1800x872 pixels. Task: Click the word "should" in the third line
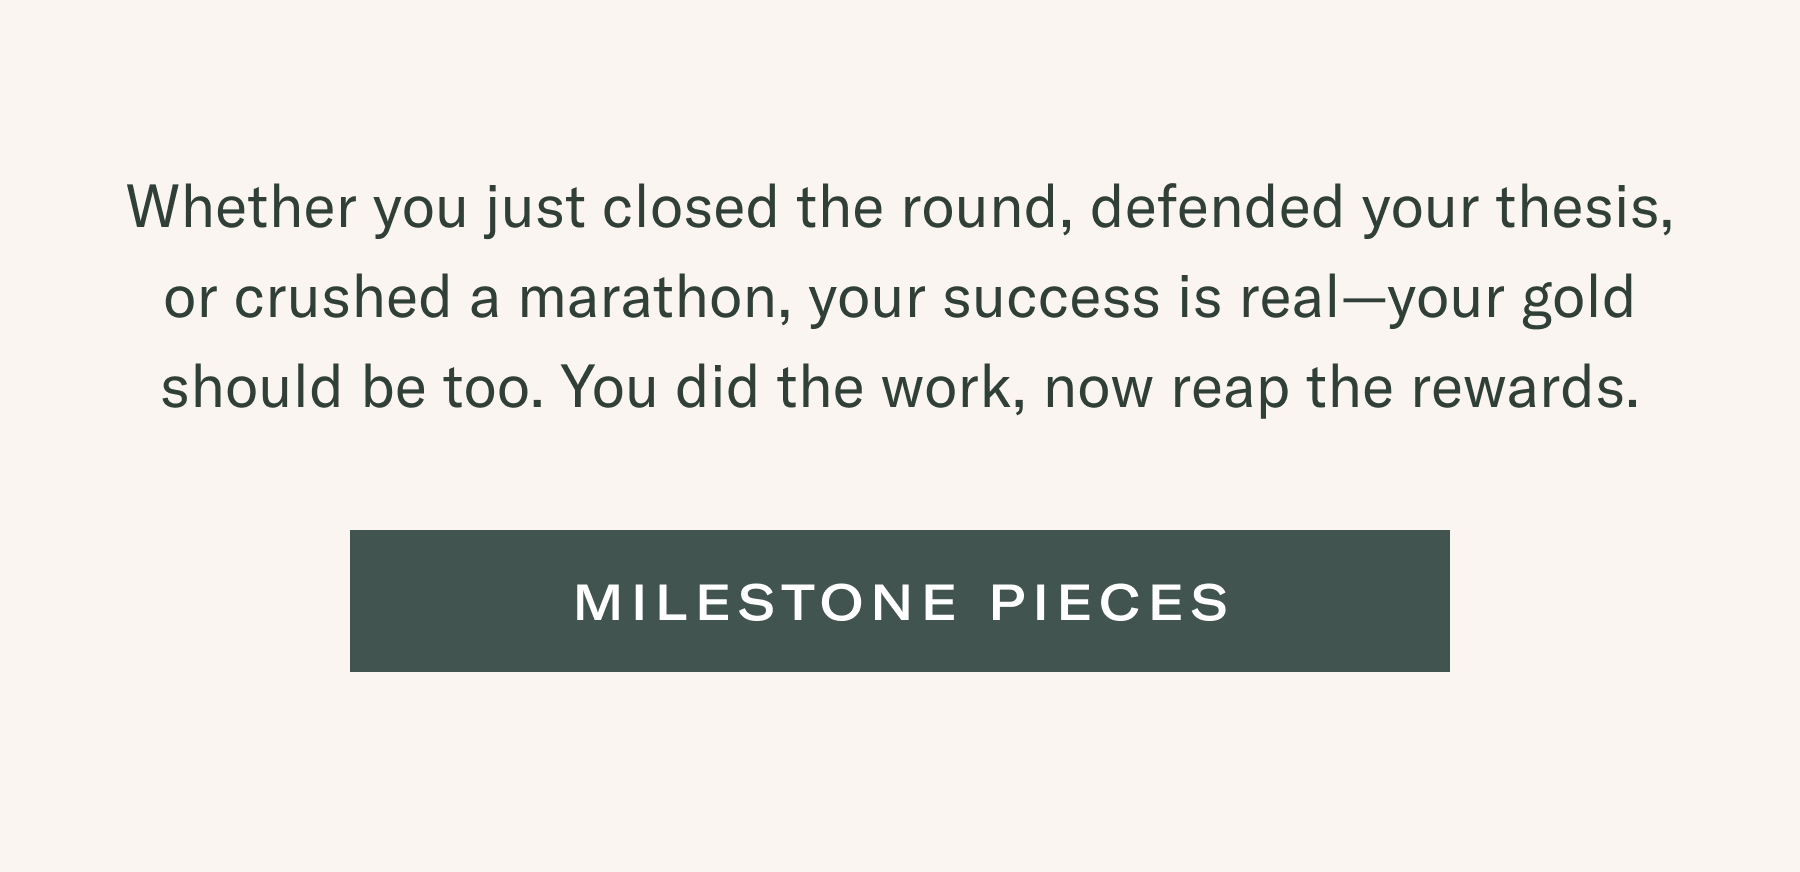coord(251,388)
